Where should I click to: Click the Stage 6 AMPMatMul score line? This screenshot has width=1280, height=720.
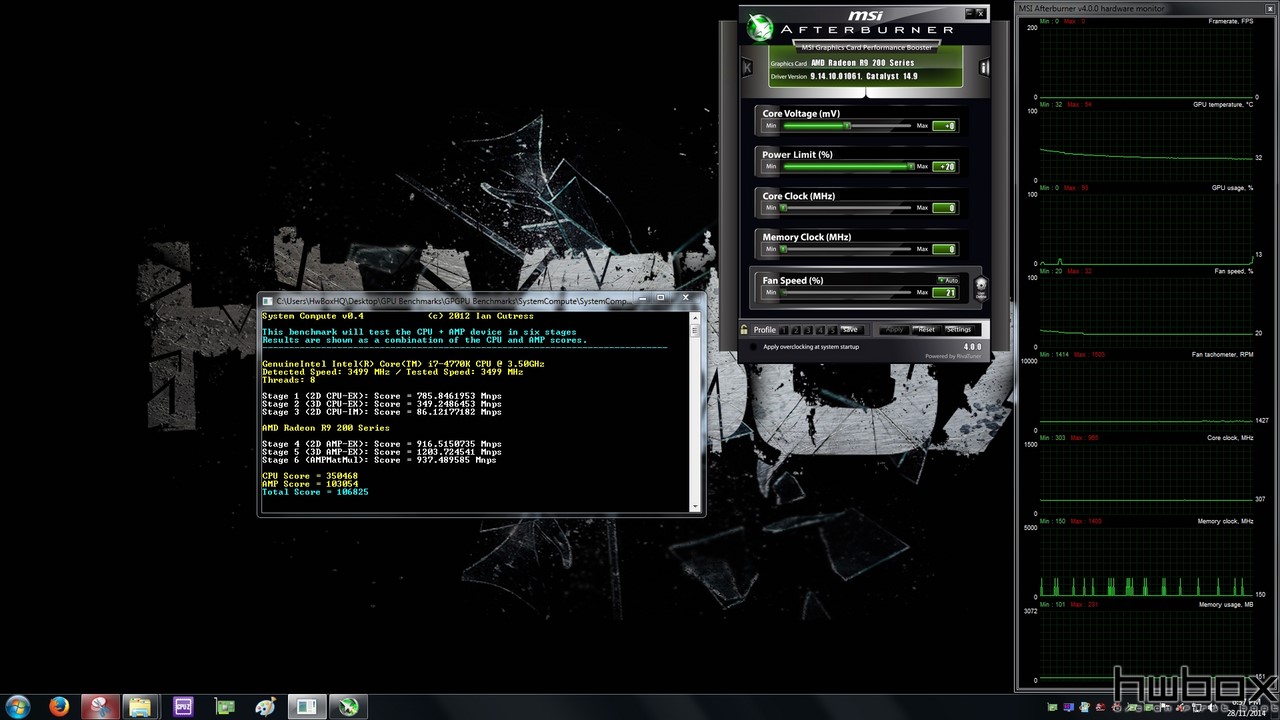379,460
